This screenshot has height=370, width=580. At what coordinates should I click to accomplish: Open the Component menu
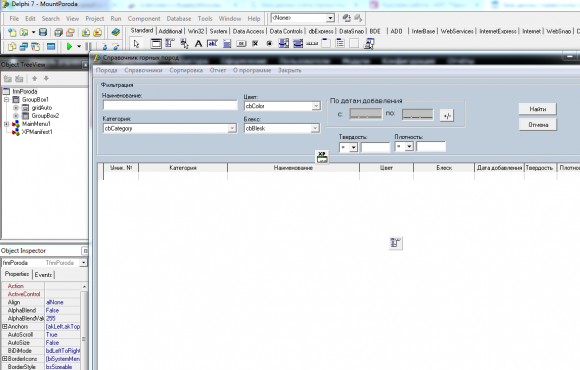pyautogui.click(x=144, y=18)
